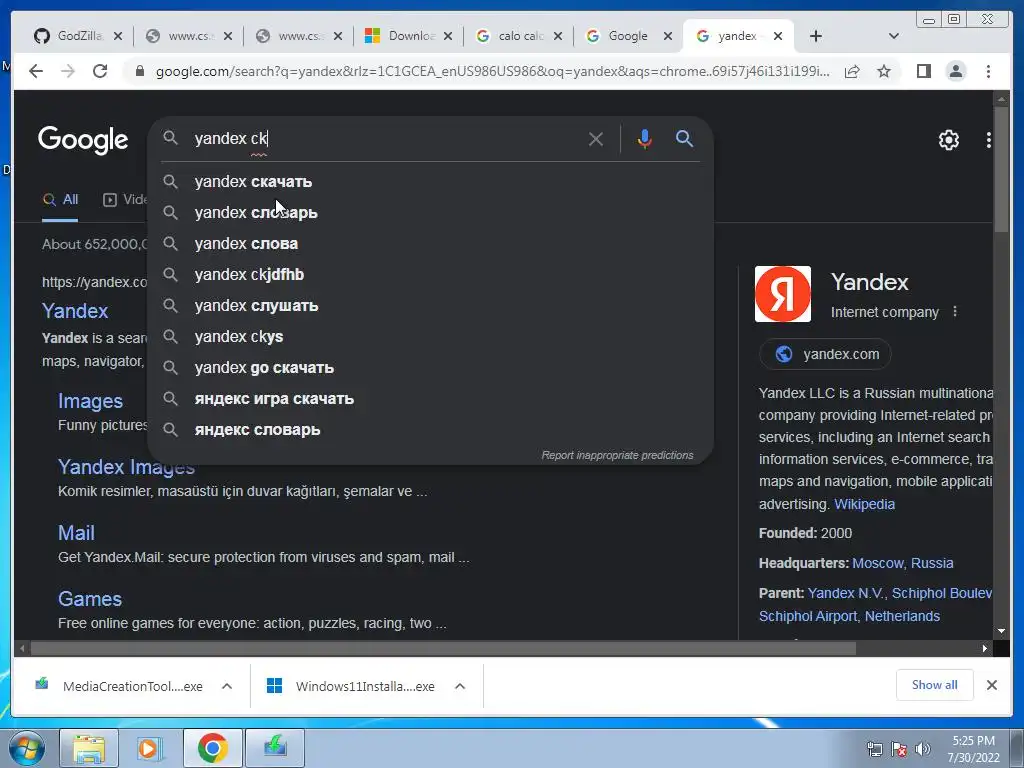Clear the search box with the X

point(596,139)
